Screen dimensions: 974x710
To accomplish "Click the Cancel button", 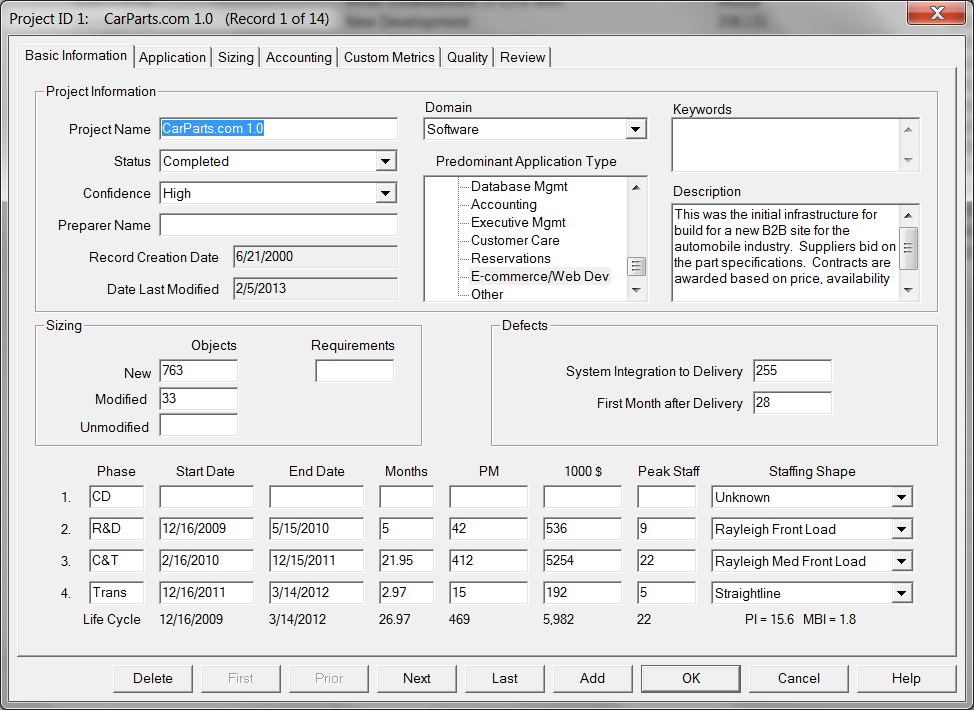I will click(x=799, y=678).
